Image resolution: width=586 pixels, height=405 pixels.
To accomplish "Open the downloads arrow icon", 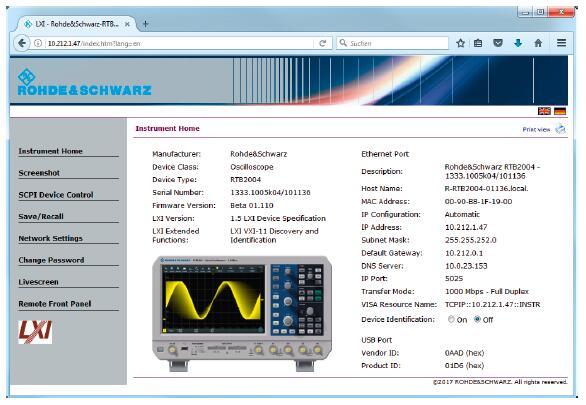I will click(x=518, y=43).
